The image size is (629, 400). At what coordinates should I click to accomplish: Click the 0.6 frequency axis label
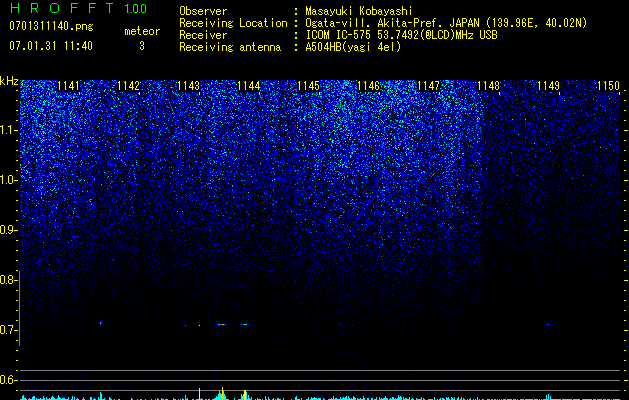click(x=7, y=380)
